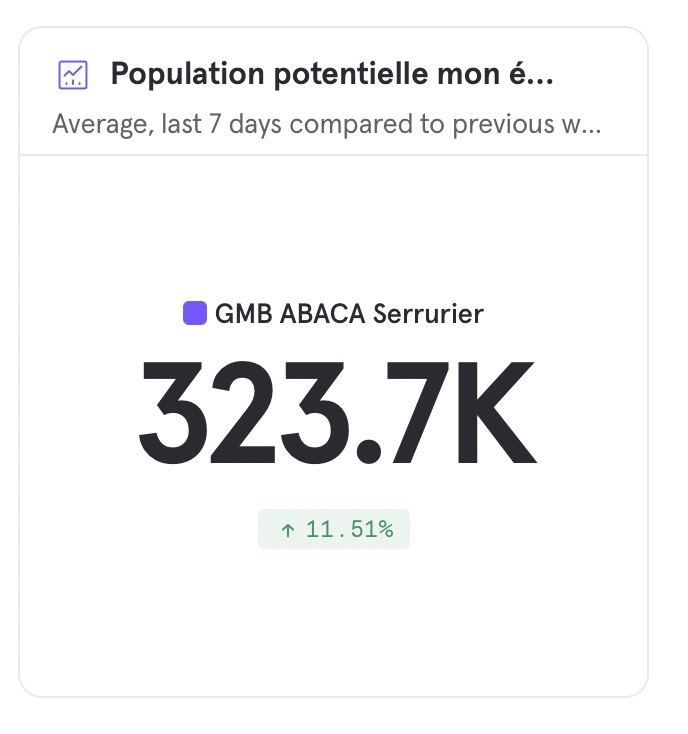The image size is (688, 734).
Task: Click the 323.7K metric value
Action: click(337, 412)
